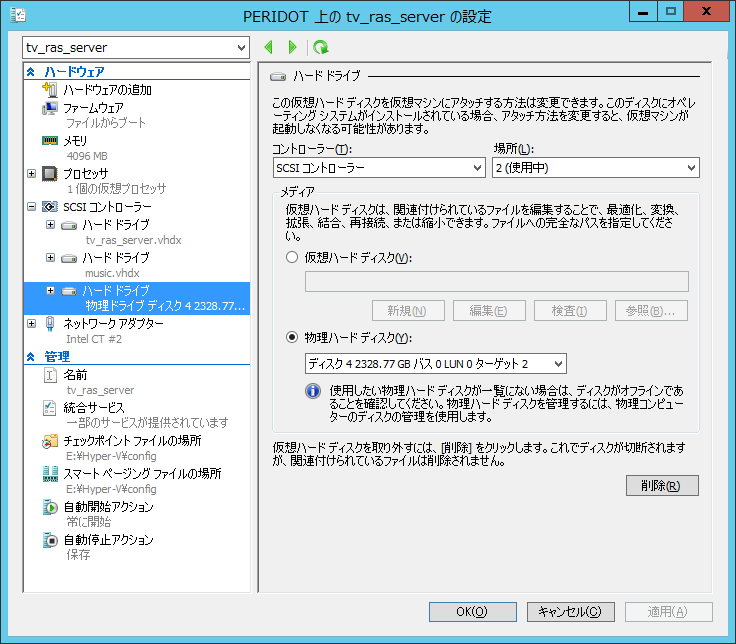Screen dimensions: 736x644
Task: Click the 'Intel CT #2' adapter text
Action: click(94, 339)
